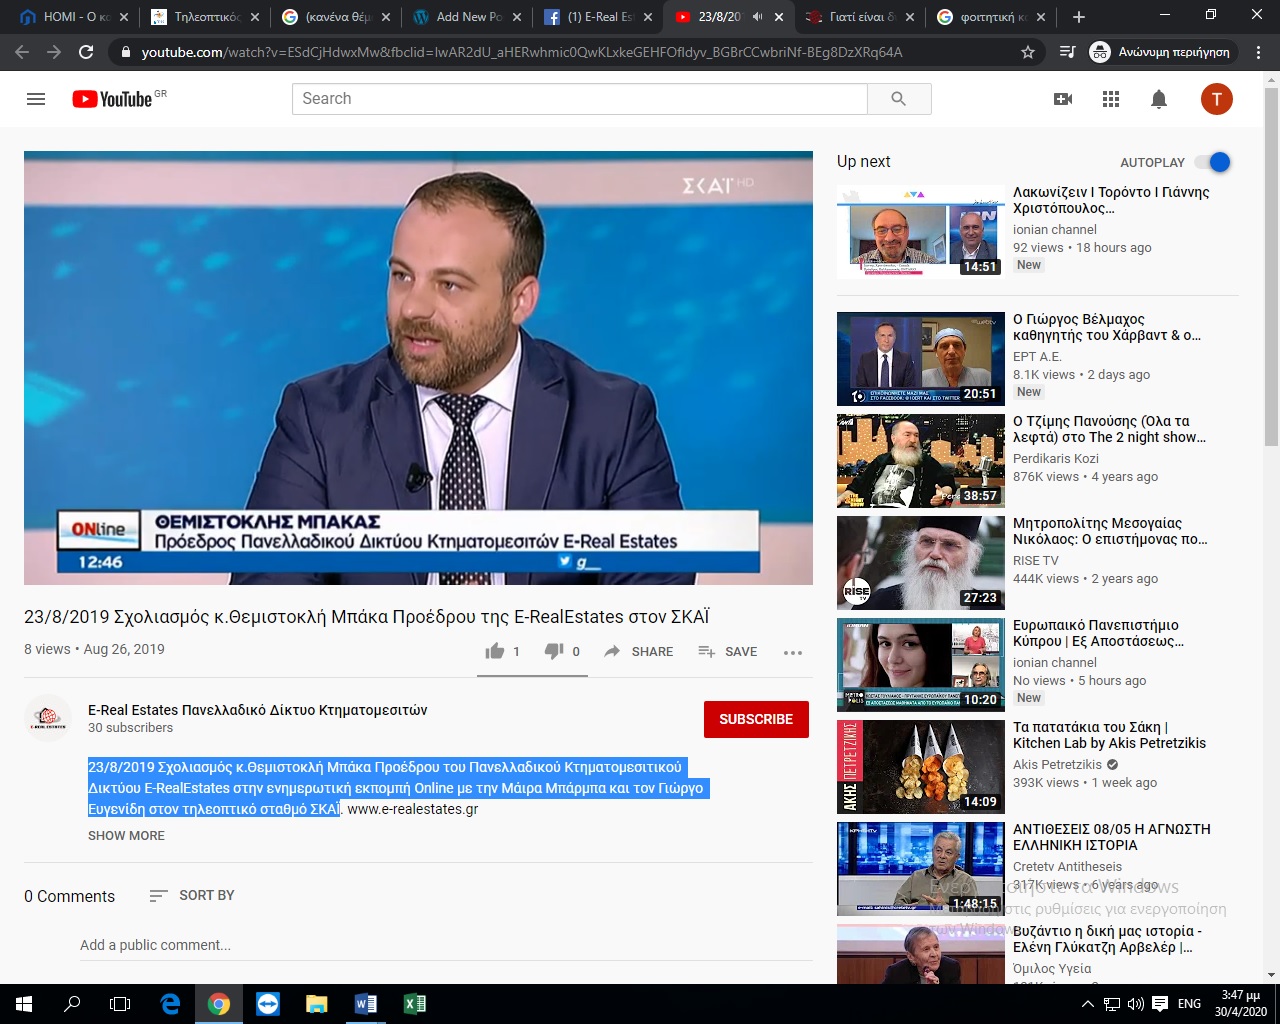
Task: Change the ENG keyboard language indicator
Action: click(x=1189, y=1004)
